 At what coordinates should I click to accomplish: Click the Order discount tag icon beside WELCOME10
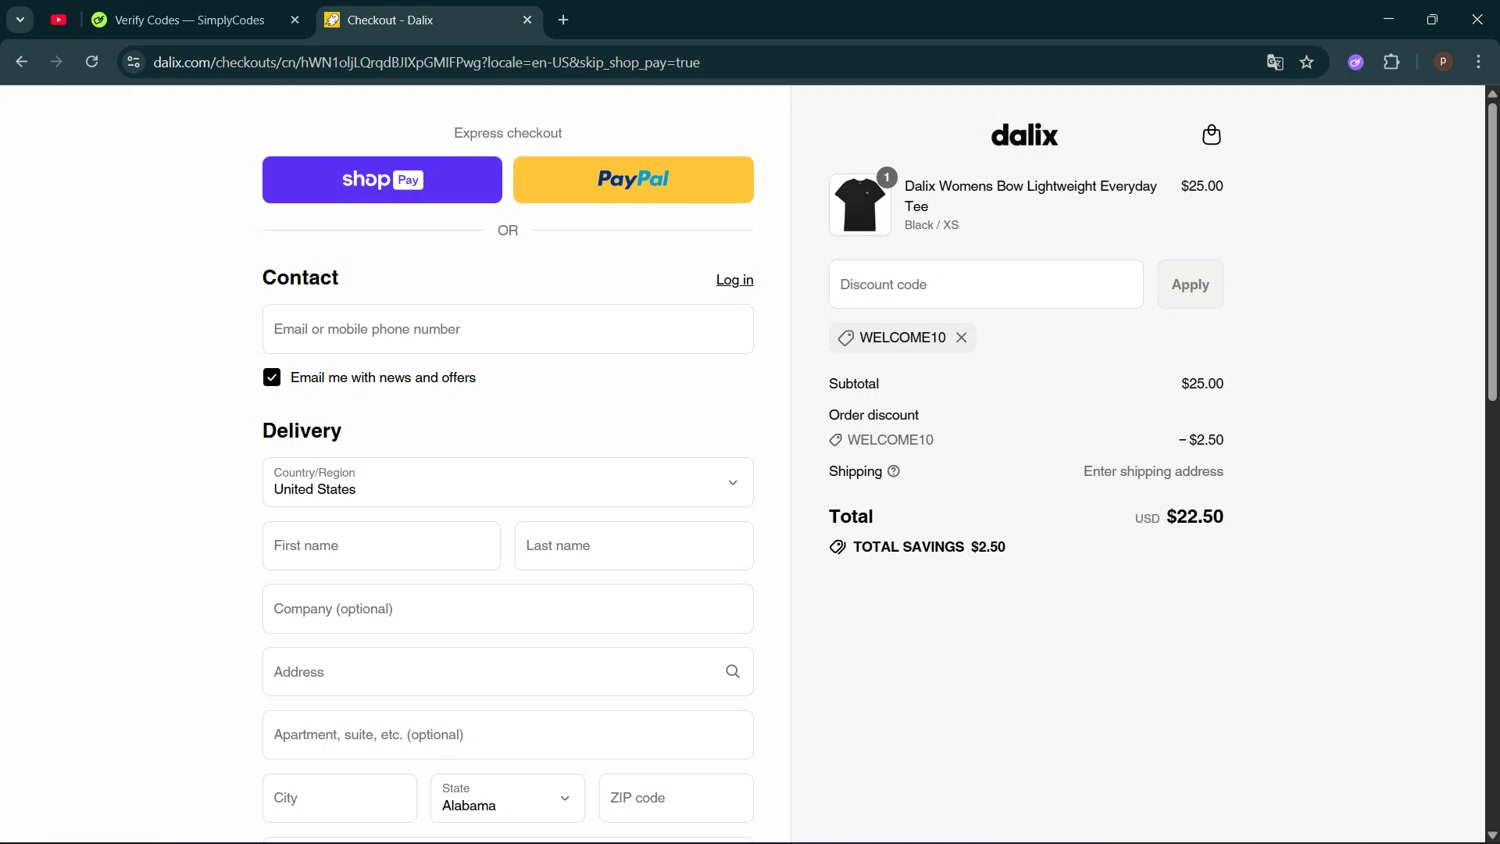(x=836, y=440)
